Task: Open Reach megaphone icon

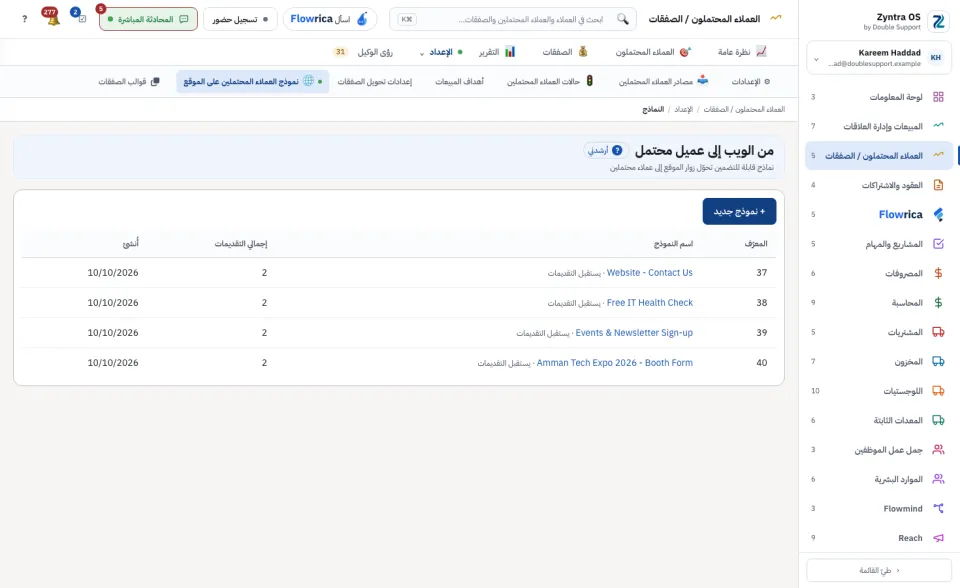Action: [938, 538]
